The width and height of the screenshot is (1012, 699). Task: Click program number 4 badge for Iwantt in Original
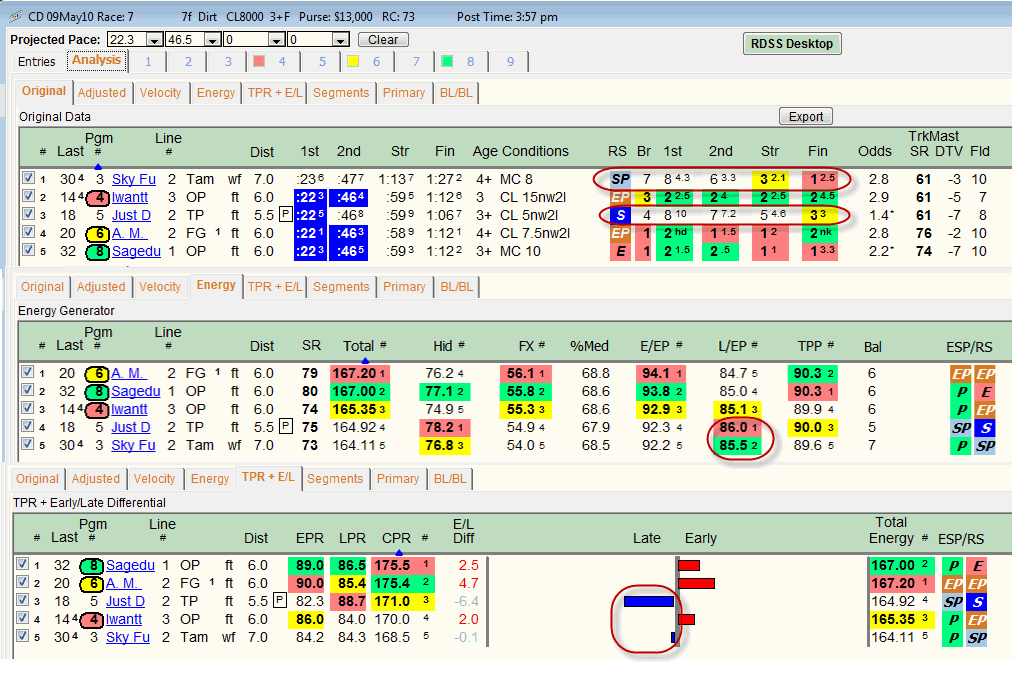[x=97, y=198]
